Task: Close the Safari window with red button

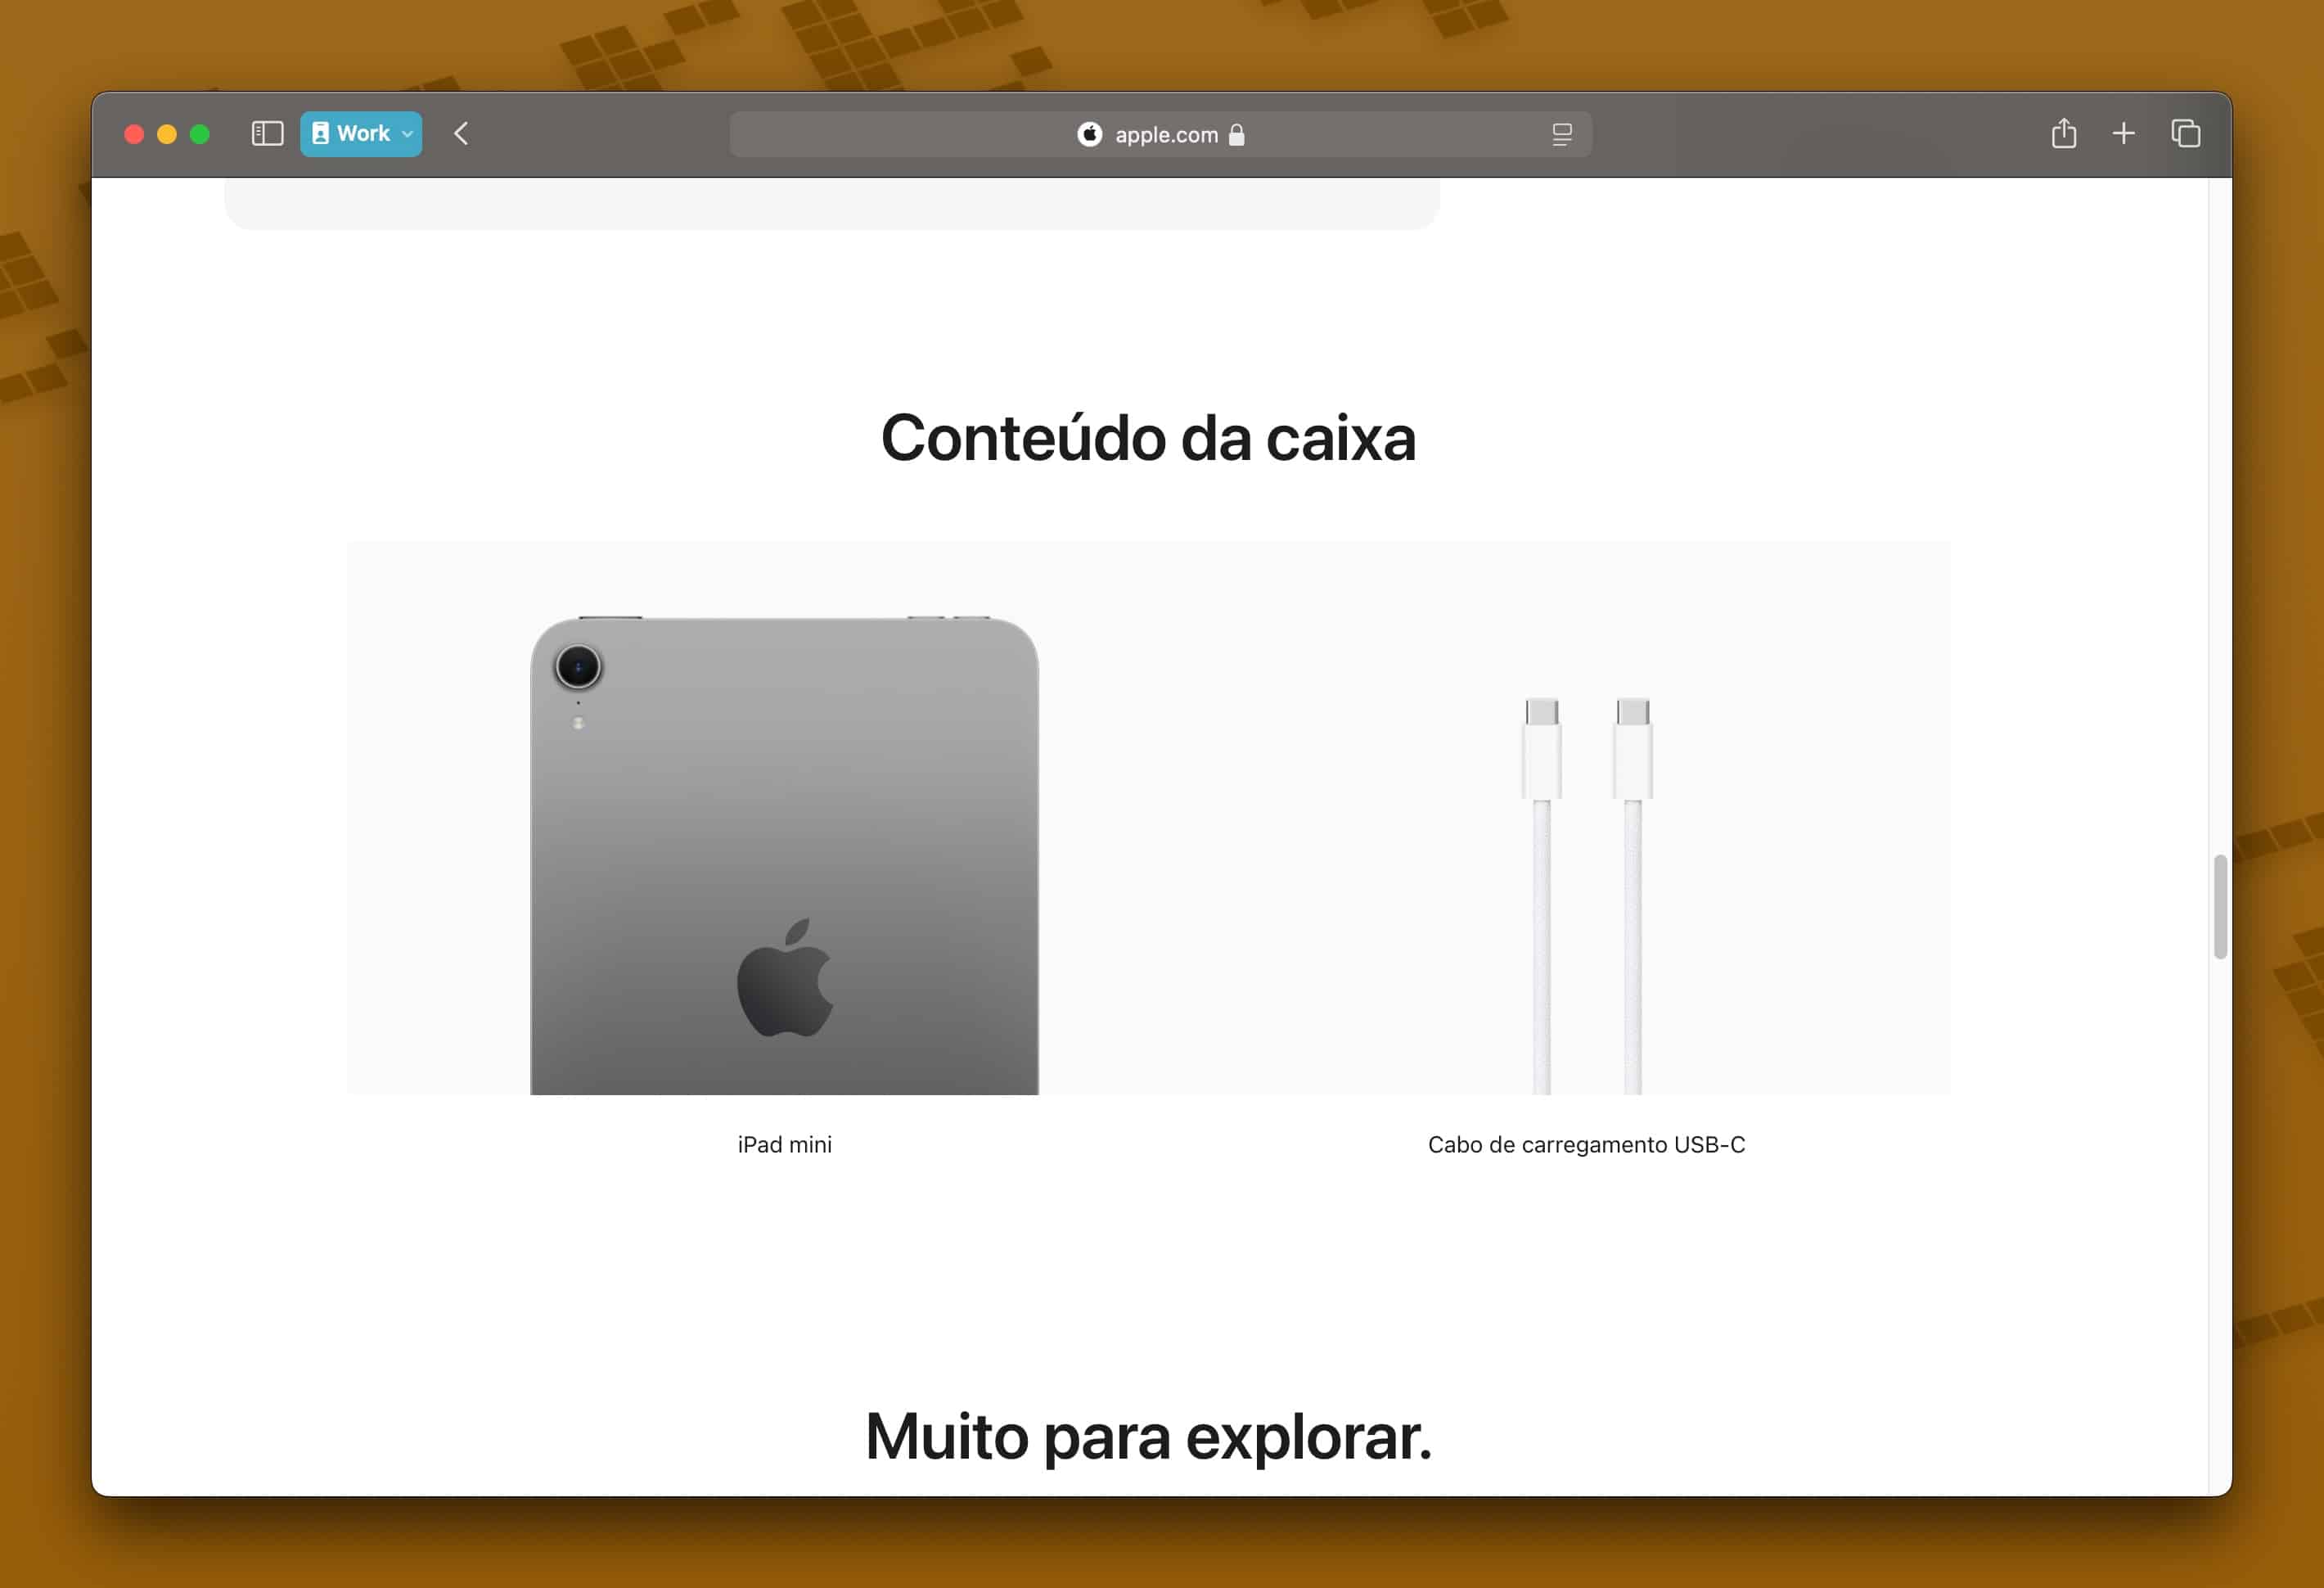Action: point(134,134)
